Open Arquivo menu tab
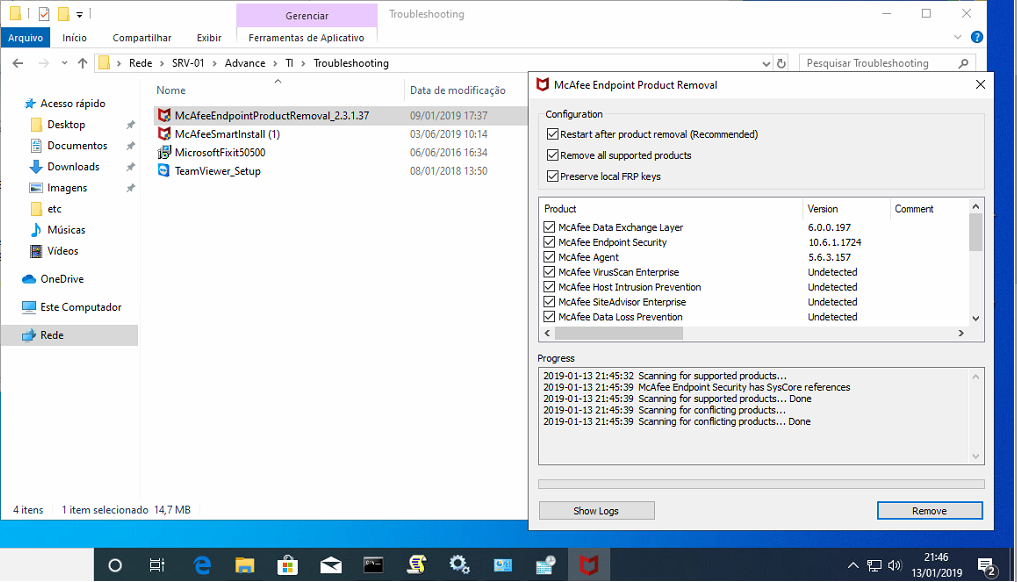The height and width of the screenshot is (582, 1017). [x=25, y=38]
